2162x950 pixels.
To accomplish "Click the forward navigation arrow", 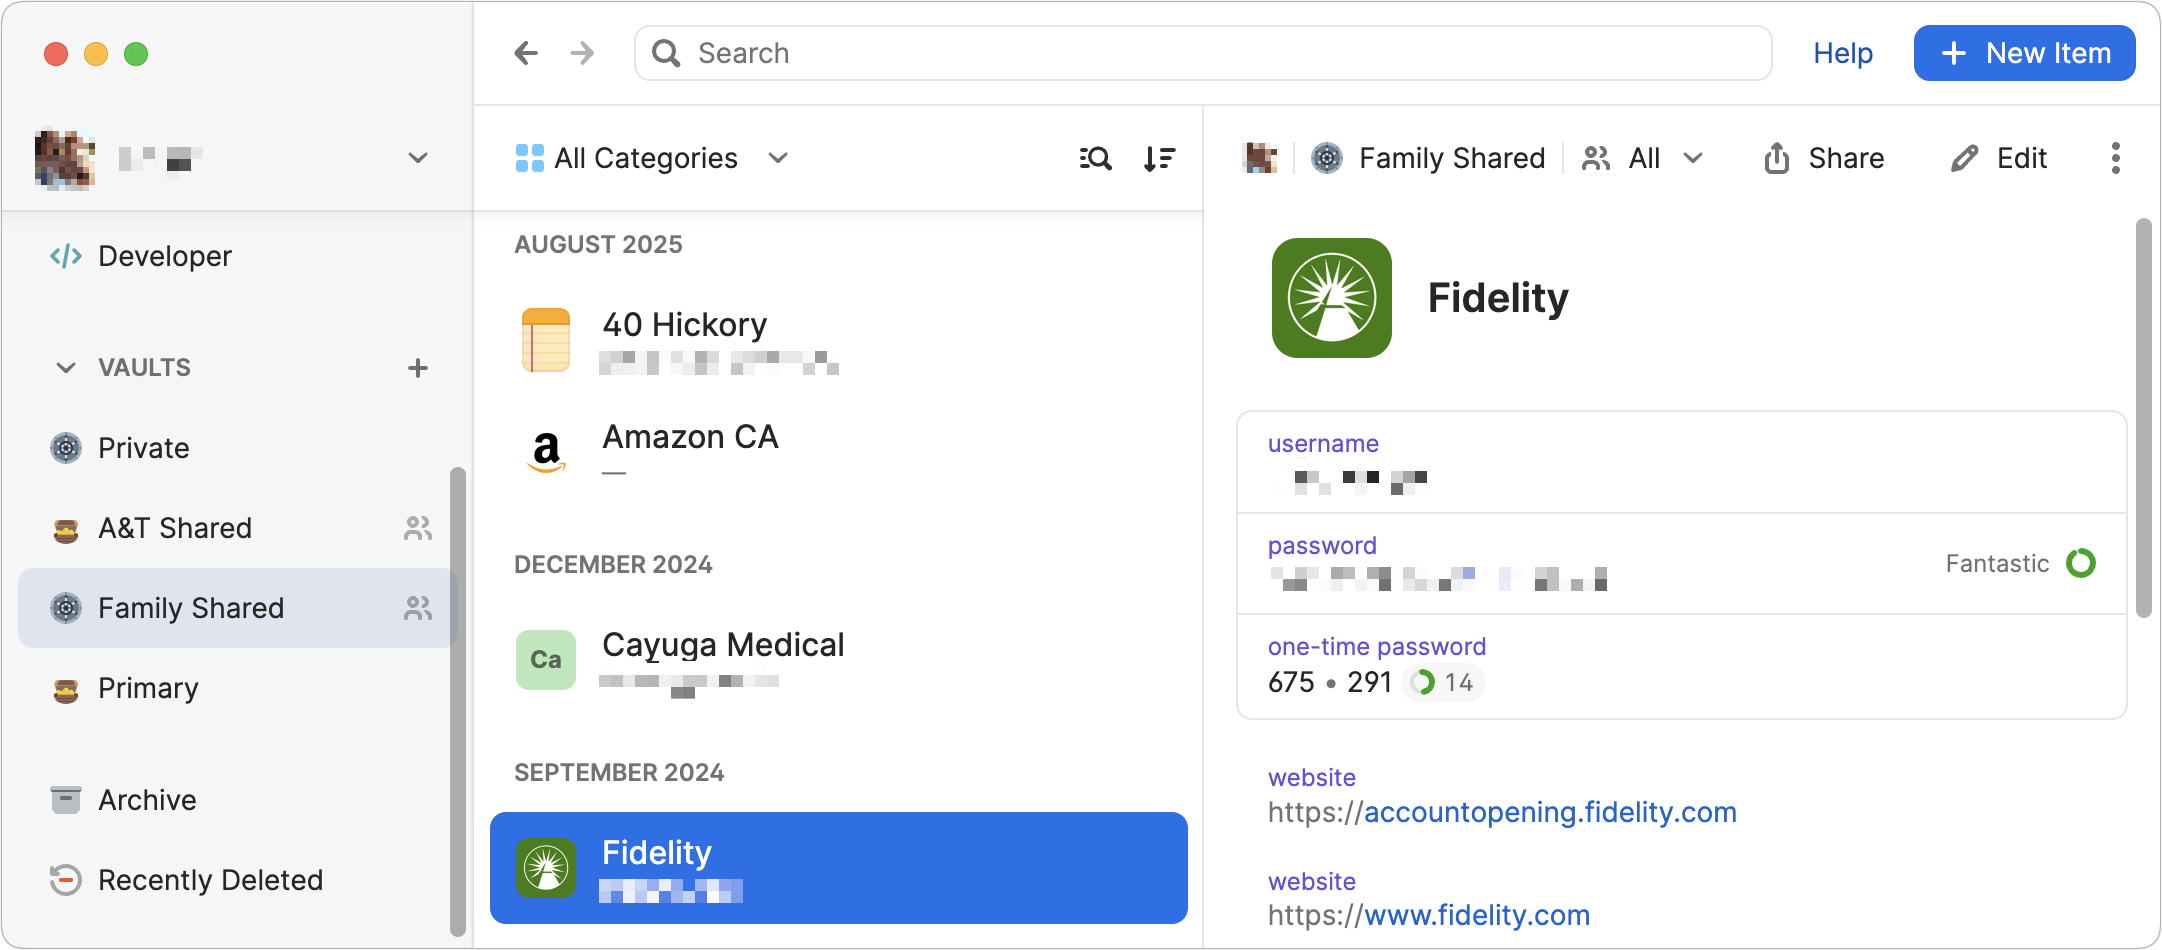I will tap(582, 53).
